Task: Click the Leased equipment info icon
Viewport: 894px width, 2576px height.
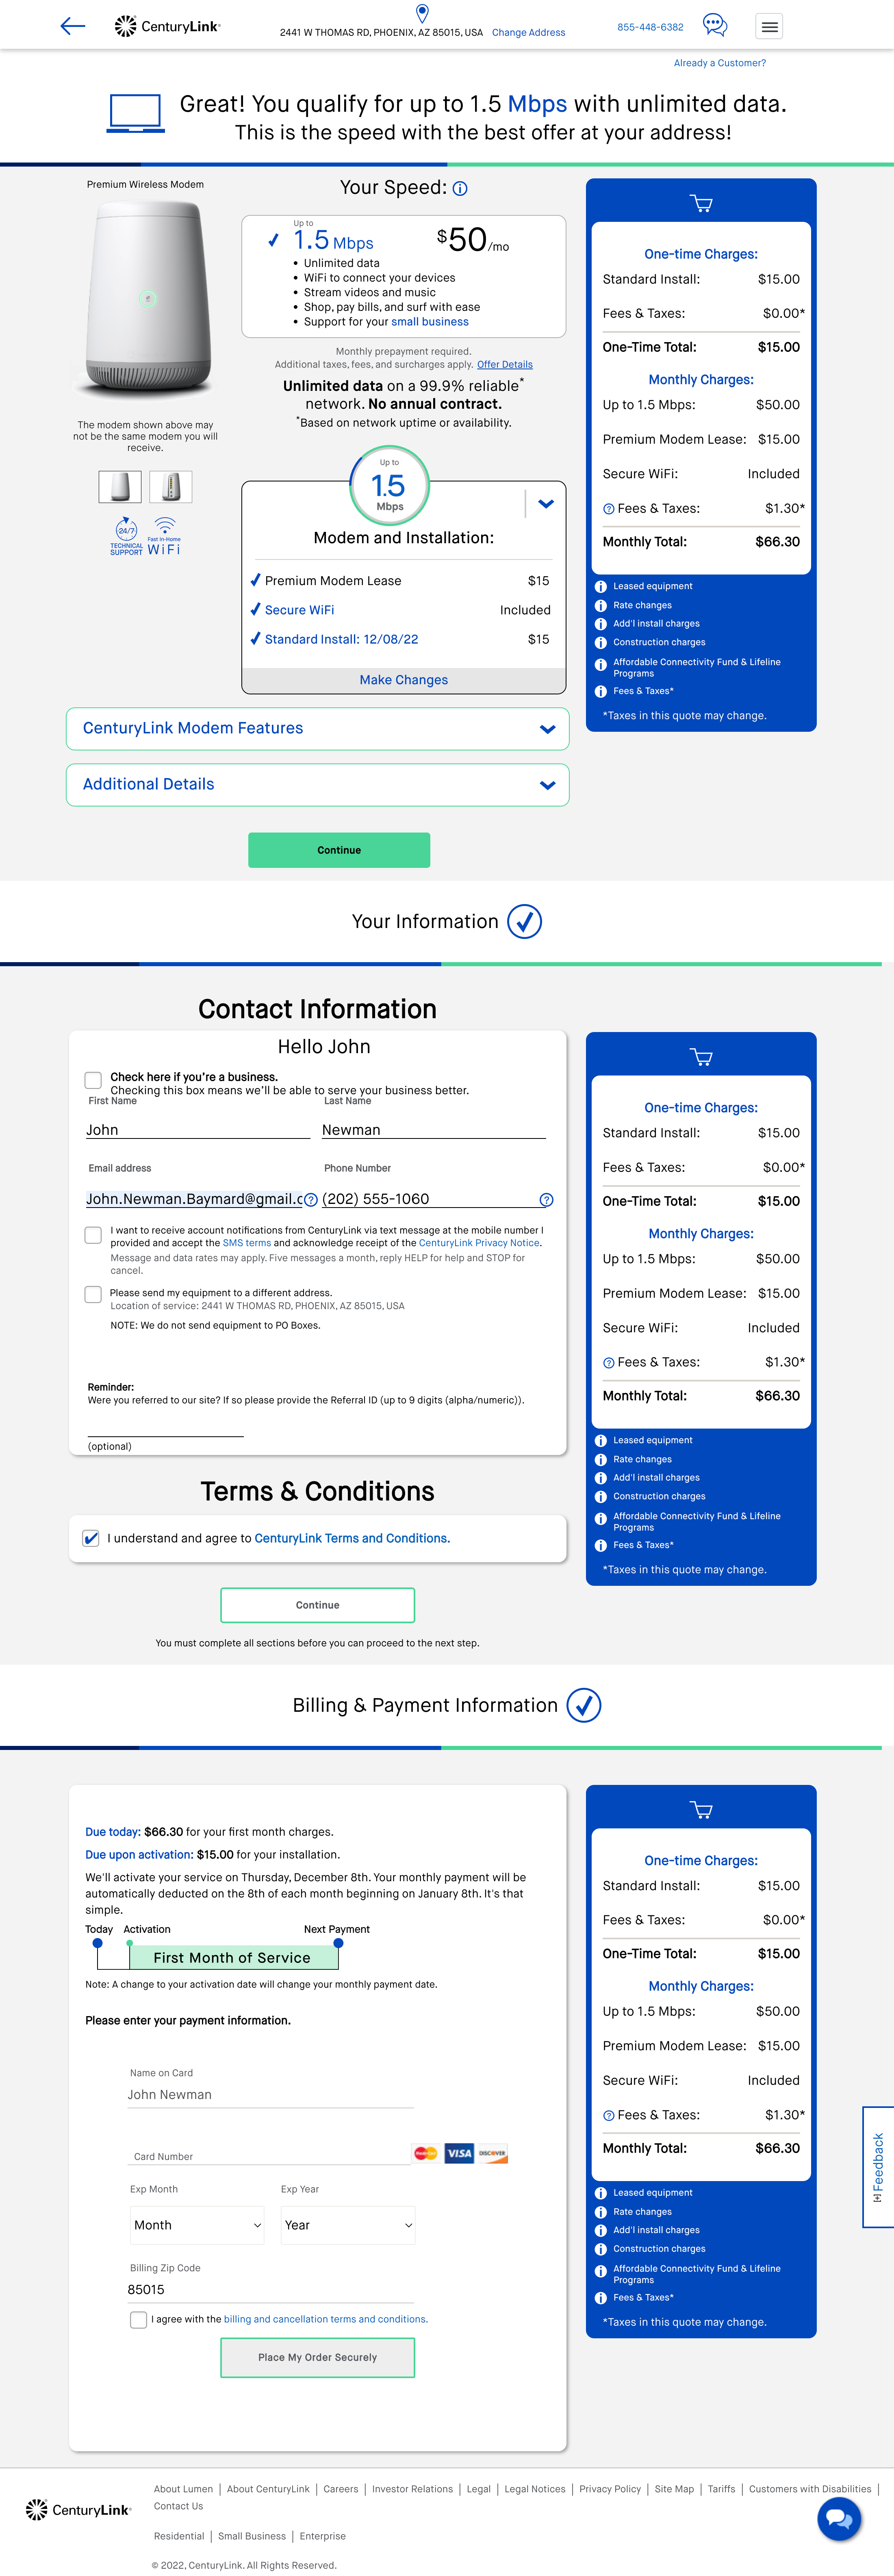Action: 601,587
